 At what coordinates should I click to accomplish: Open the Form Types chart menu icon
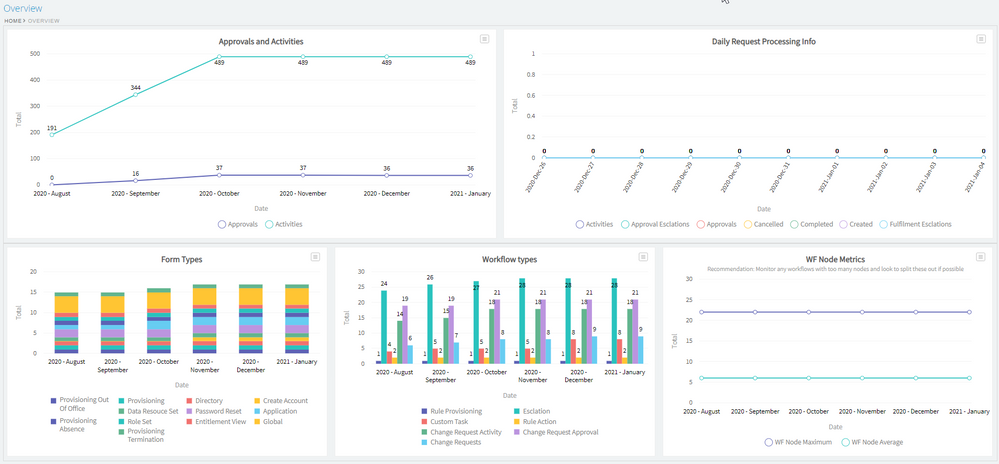click(315, 257)
